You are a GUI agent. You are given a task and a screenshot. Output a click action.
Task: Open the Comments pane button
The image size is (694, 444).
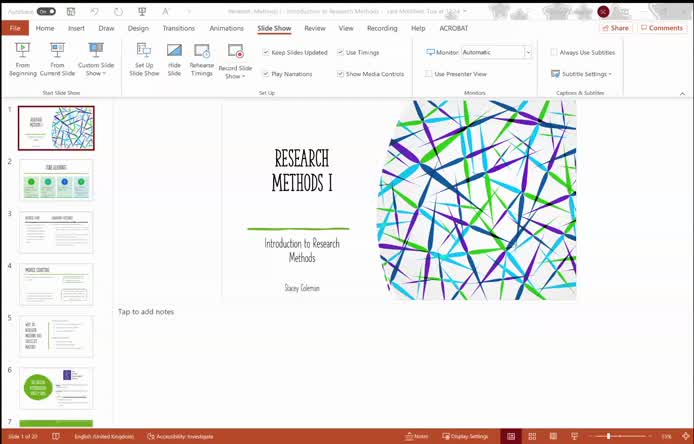tap(662, 28)
